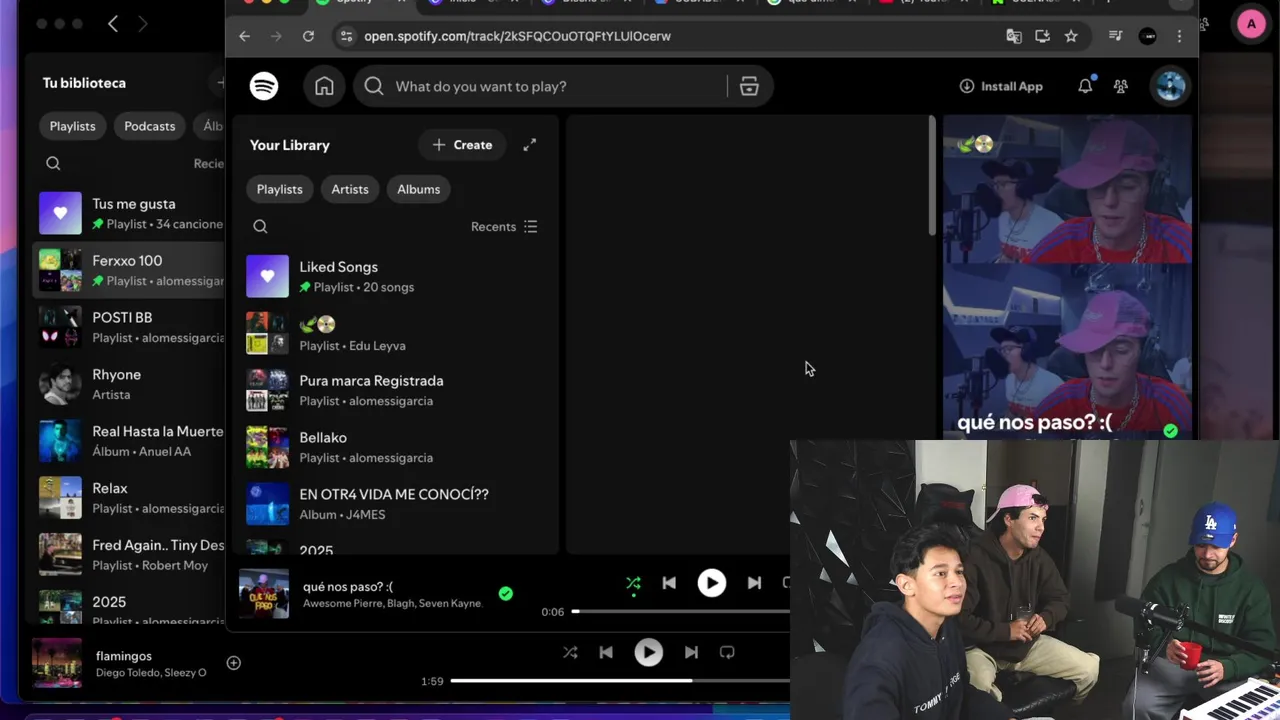The width and height of the screenshot is (1280, 720).
Task: Select Playlists chip in background app
Action: [72, 126]
